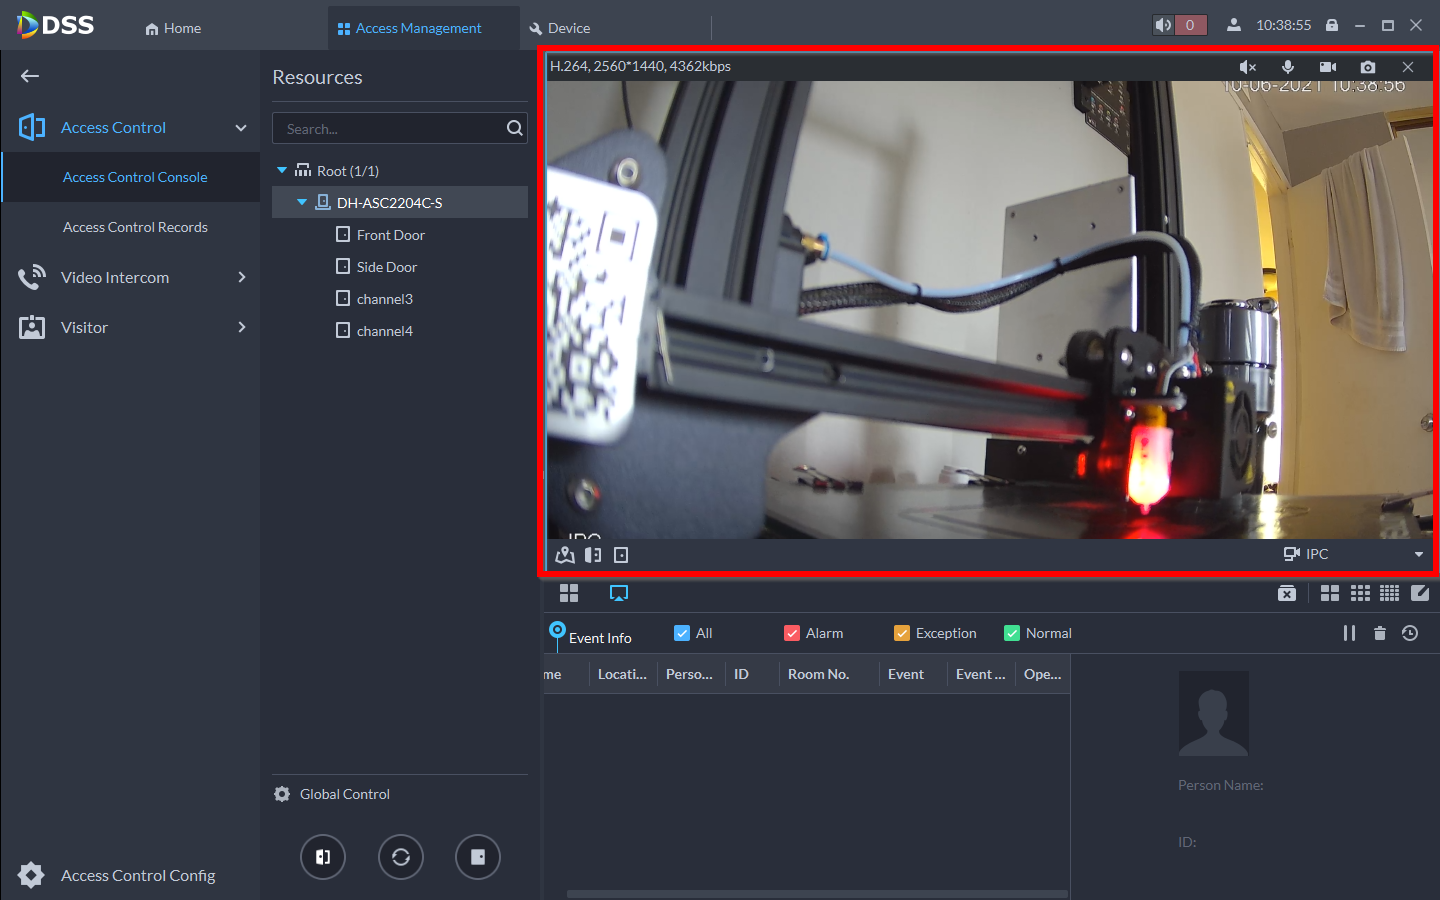Start recording with the video camera icon

pyautogui.click(x=1327, y=67)
